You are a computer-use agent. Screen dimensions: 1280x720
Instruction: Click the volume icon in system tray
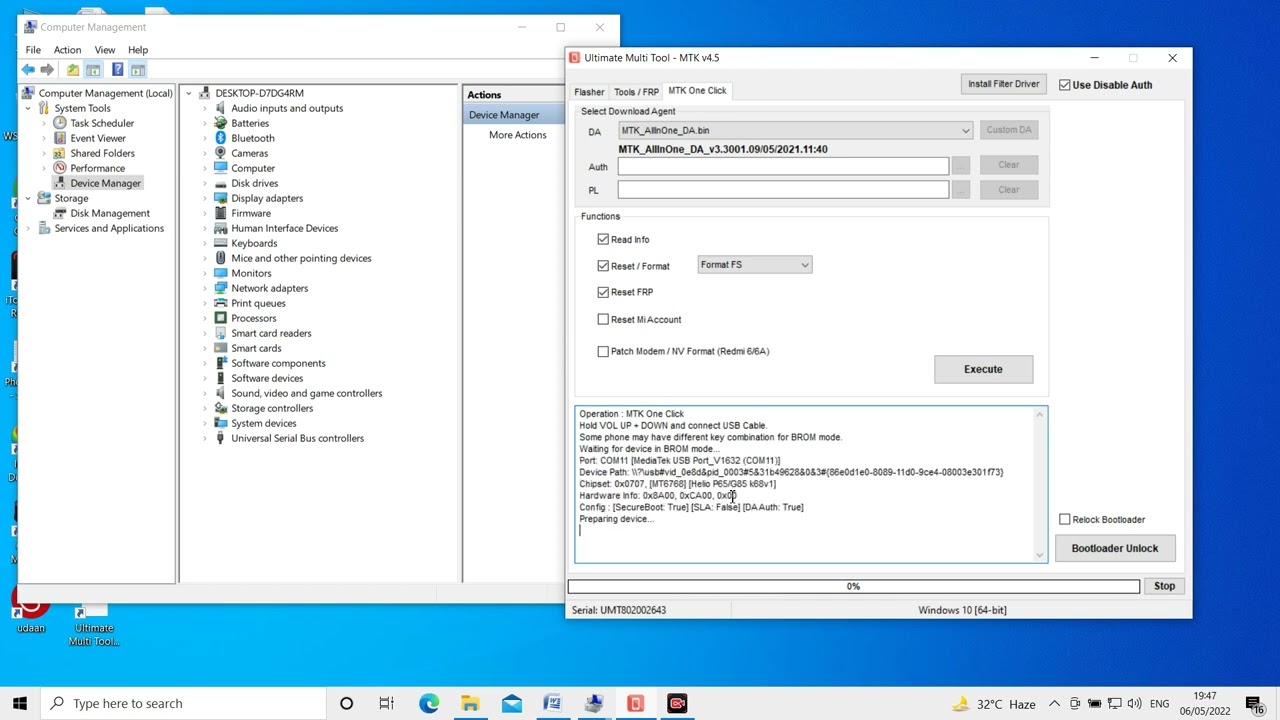(x=1135, y=704)
